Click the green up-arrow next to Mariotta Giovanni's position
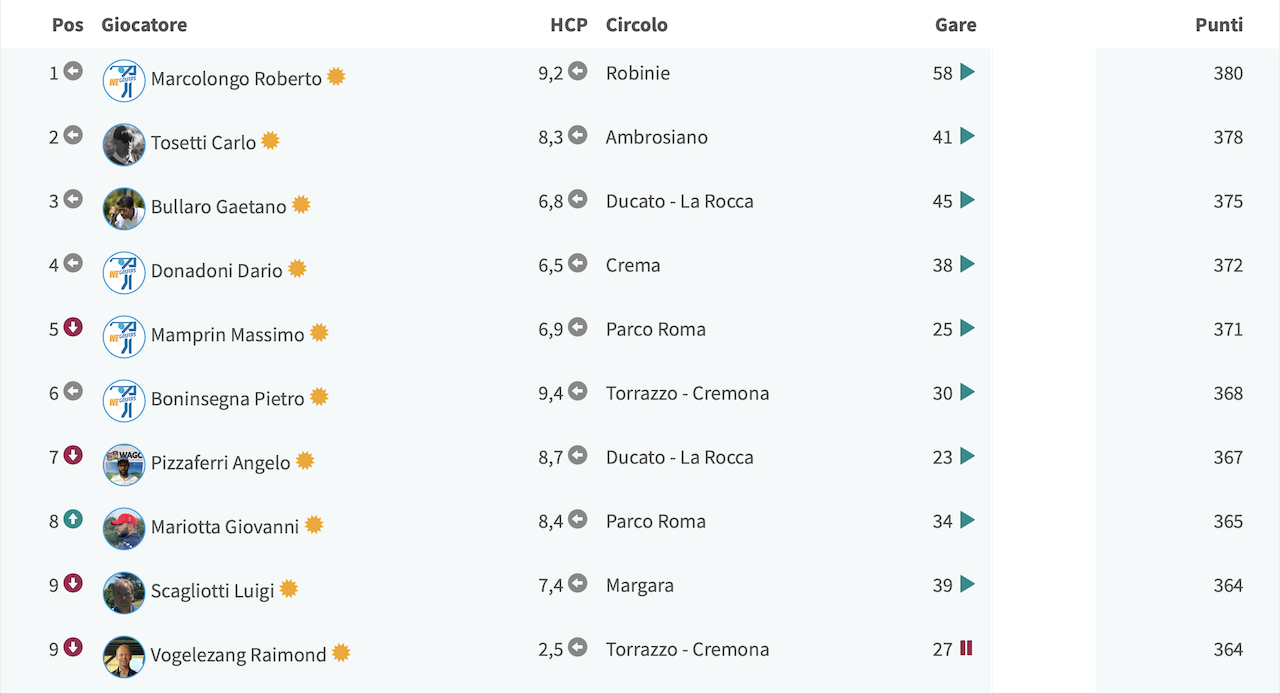This screenshot has height=693, width=1280. [73, 519]
